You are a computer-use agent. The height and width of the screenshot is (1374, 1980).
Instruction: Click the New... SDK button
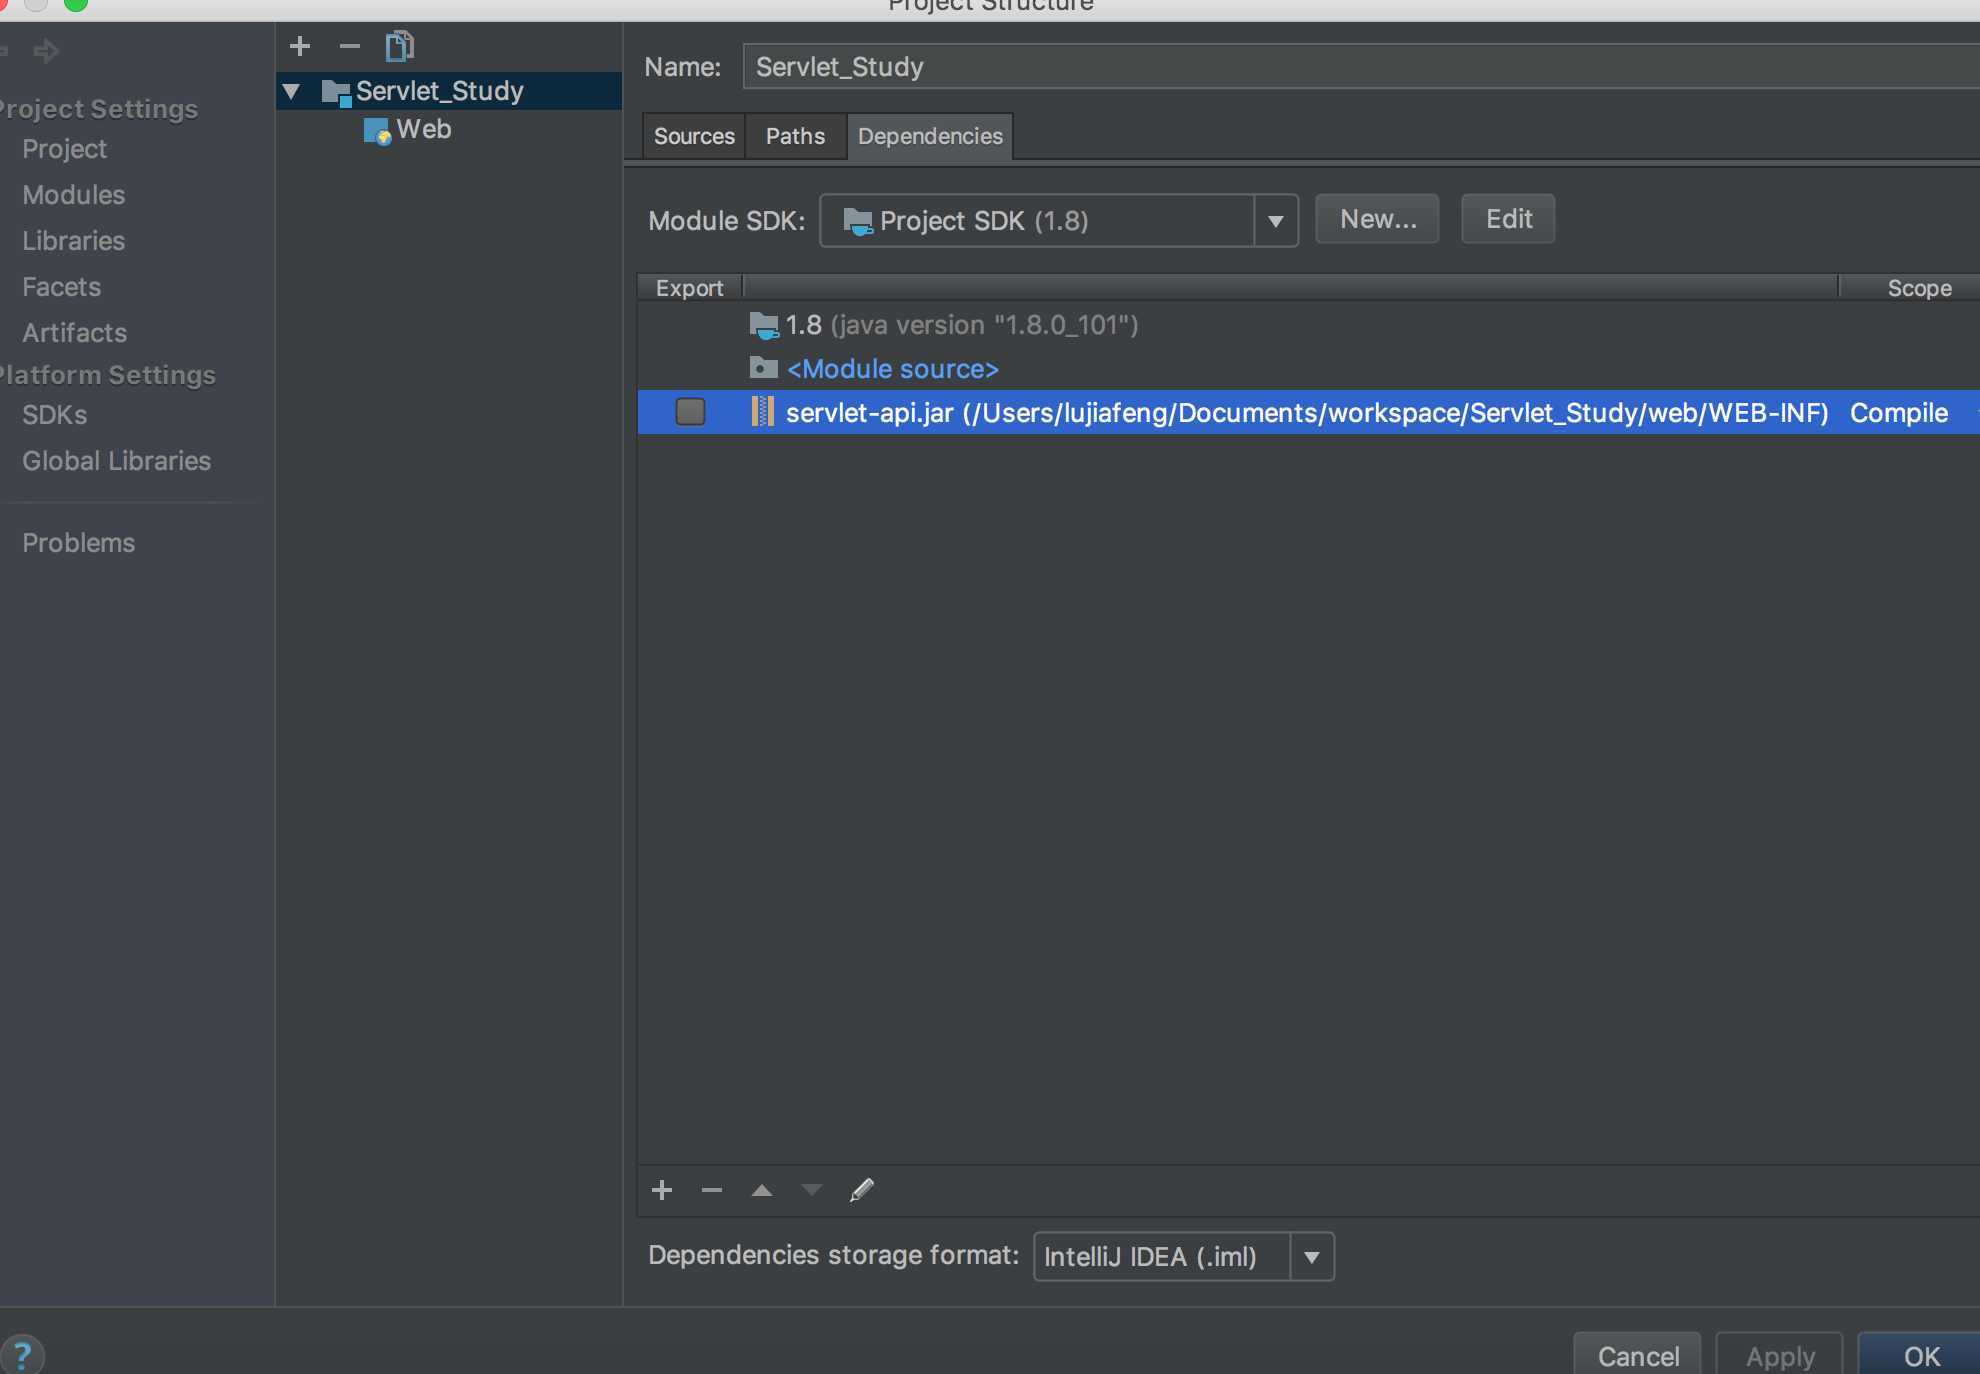coord(1377,219)
